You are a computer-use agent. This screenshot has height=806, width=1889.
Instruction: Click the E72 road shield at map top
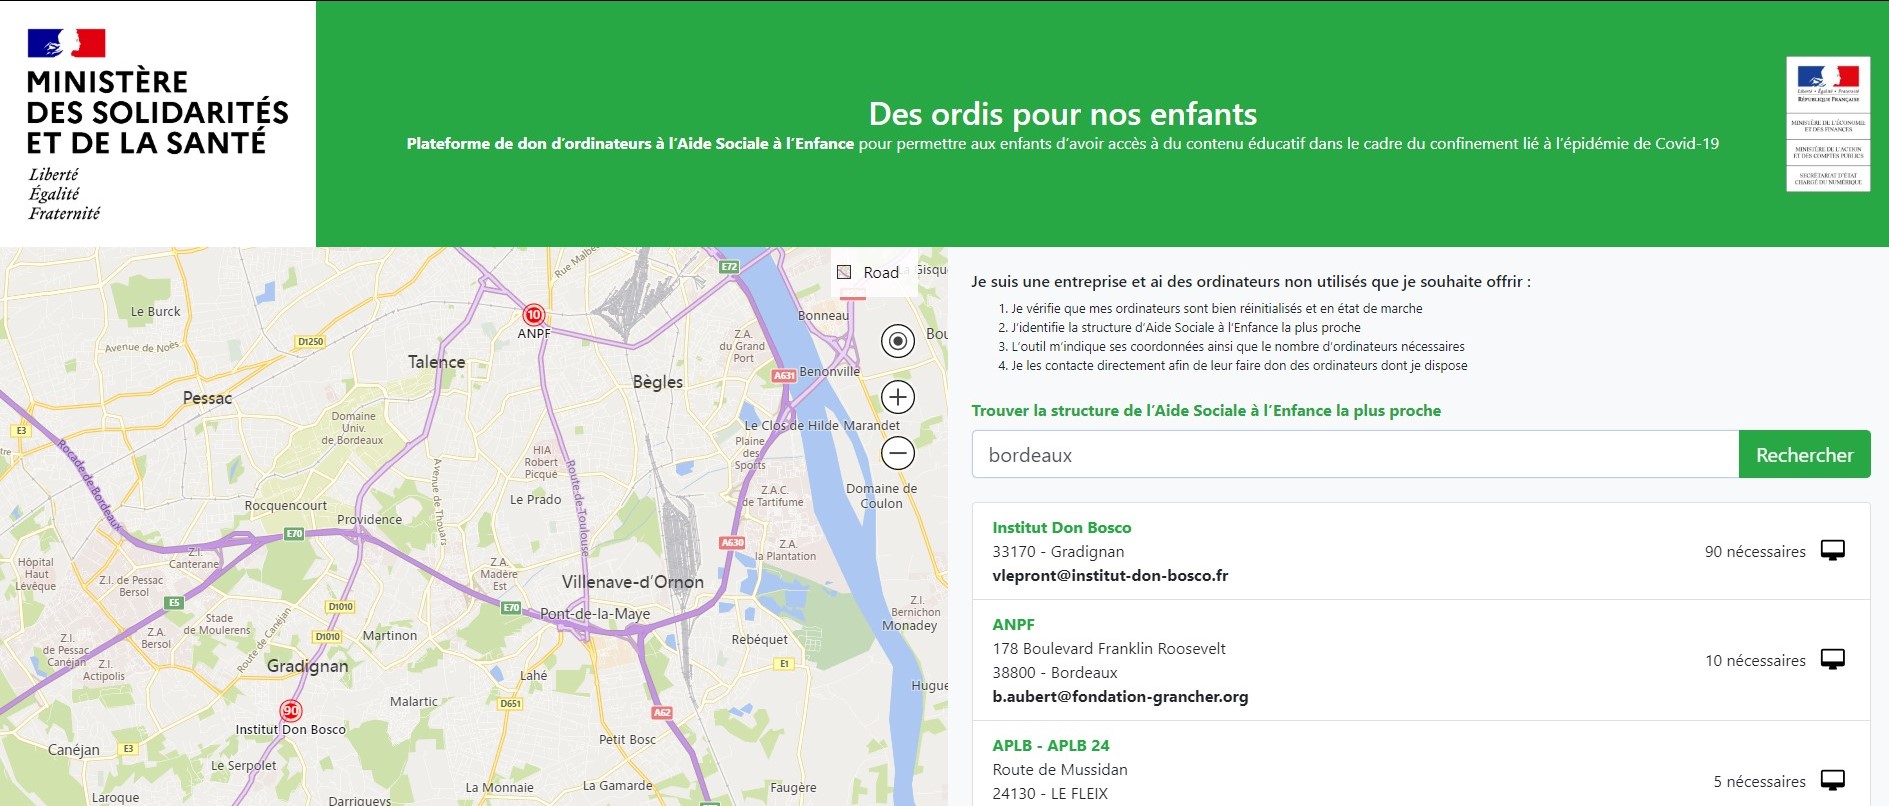[x=729, y=267]
